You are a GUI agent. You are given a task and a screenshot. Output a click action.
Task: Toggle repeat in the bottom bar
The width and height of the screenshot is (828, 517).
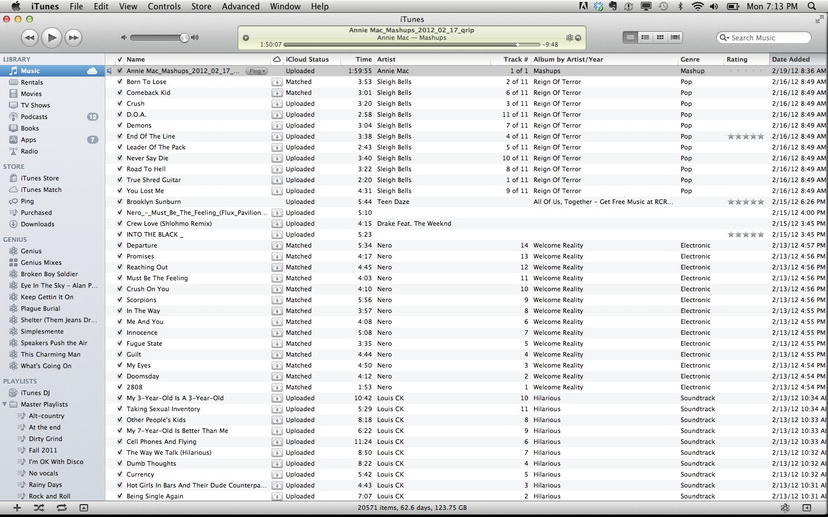[61, 508]
